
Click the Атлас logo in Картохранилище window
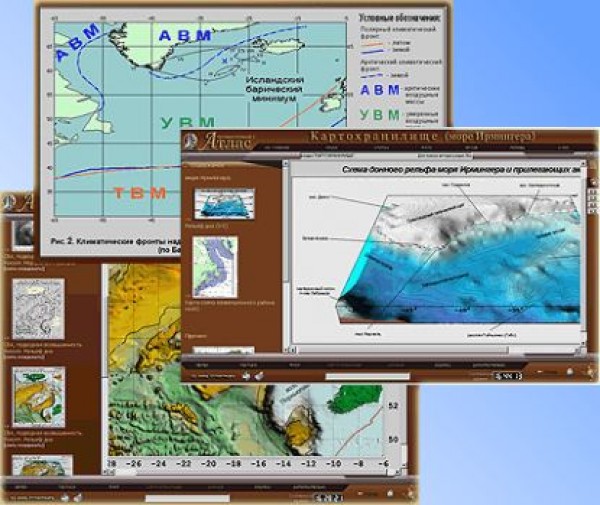(219, 141)
